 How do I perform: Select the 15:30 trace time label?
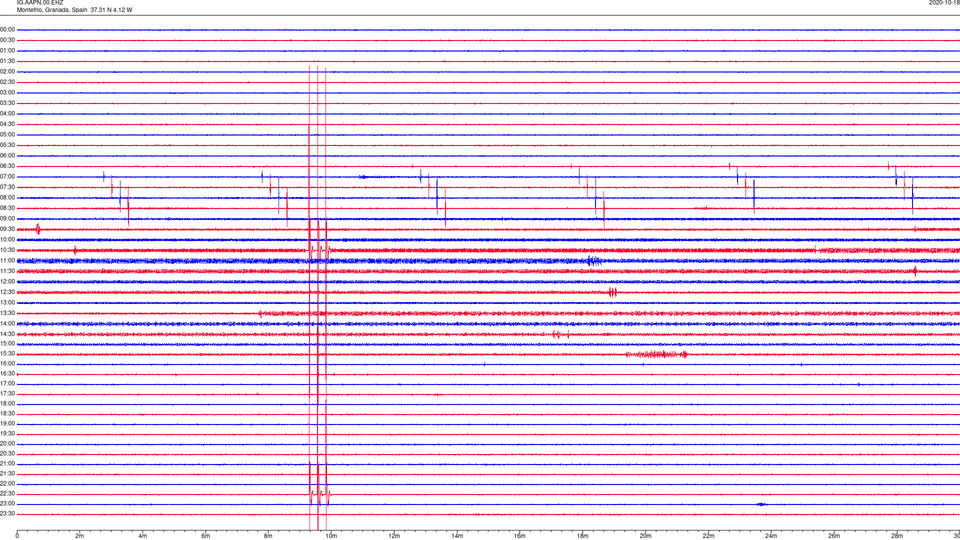[x=7, y=354]
